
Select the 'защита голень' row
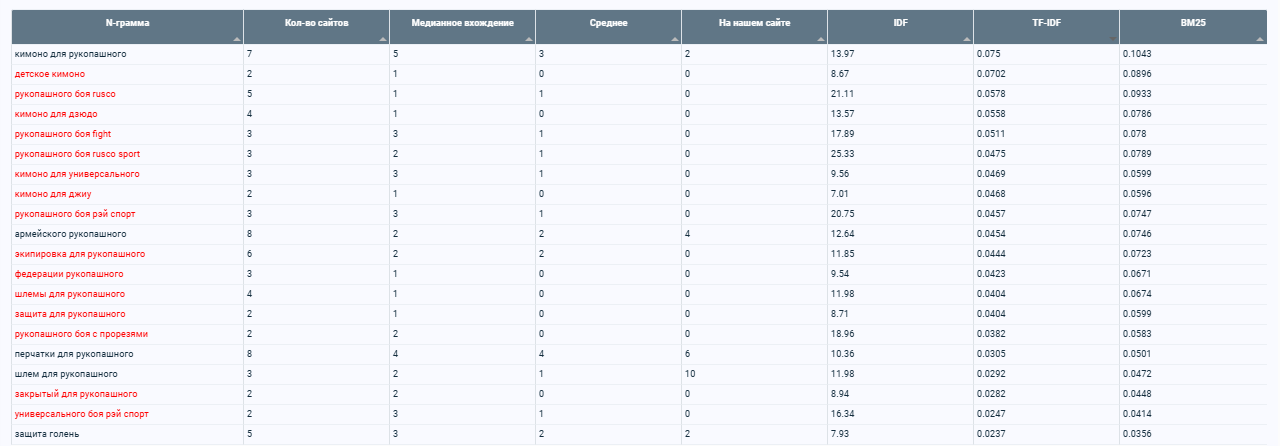pos(640,434)
